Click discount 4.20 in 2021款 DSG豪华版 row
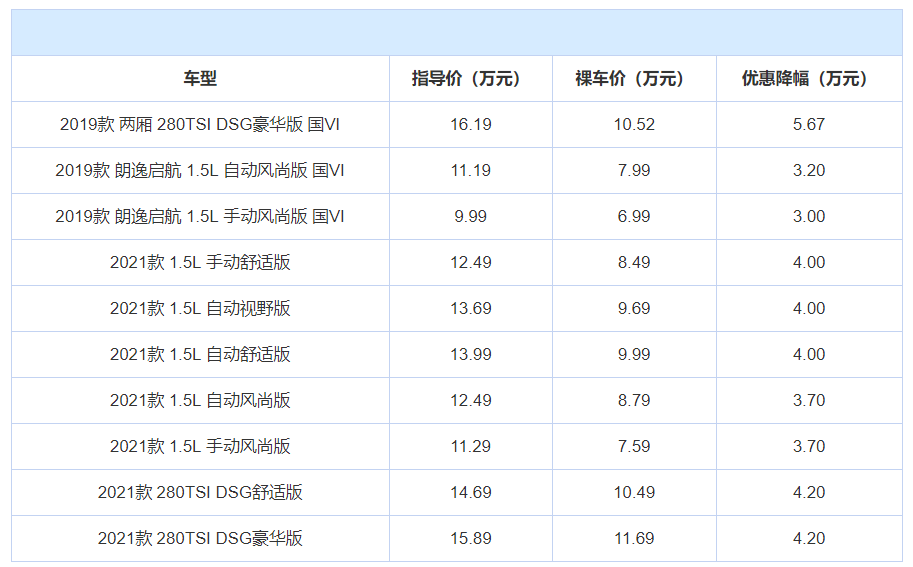 point(809,538)
